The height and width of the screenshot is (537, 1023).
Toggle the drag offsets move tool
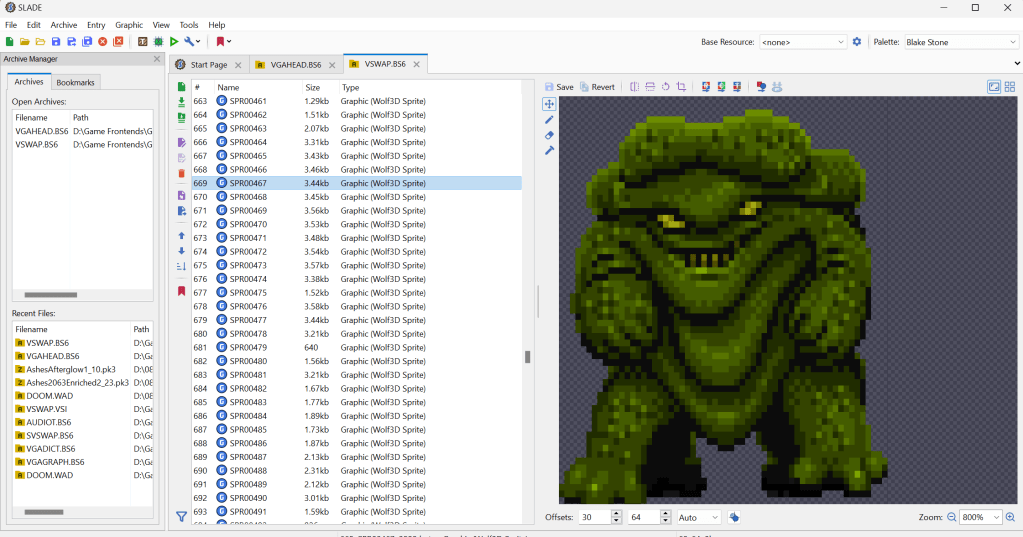point(549,104)
